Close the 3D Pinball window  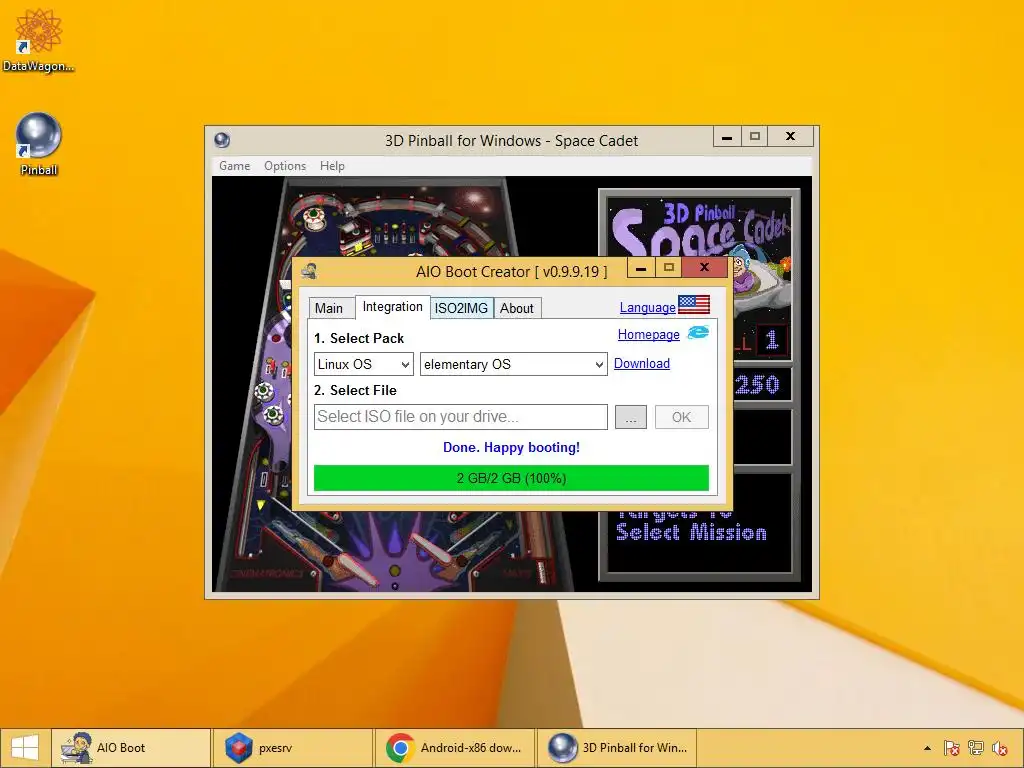791,136
